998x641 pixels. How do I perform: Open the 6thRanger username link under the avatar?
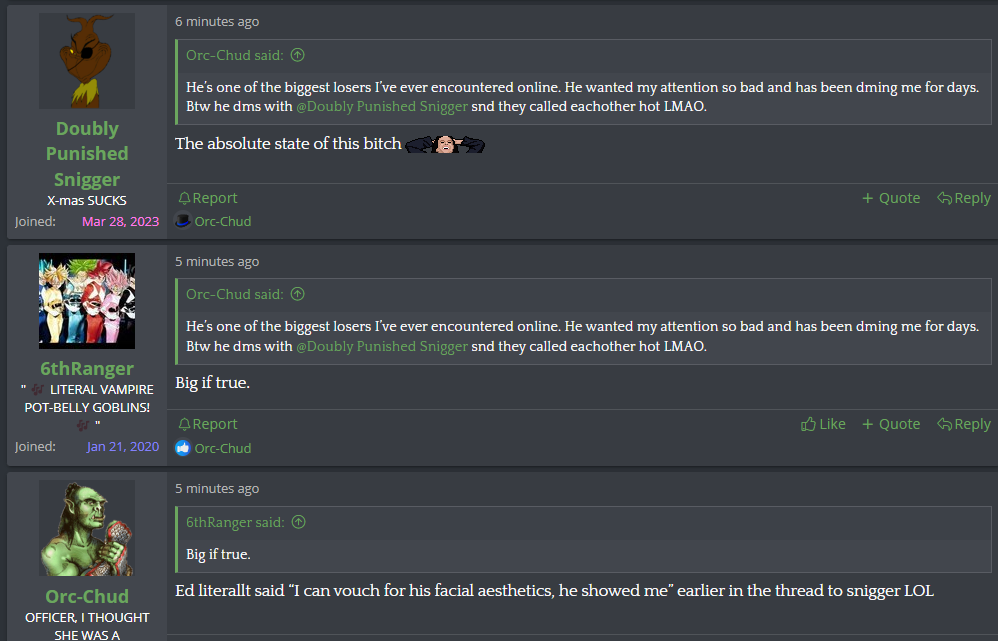(x=87, y=368)
